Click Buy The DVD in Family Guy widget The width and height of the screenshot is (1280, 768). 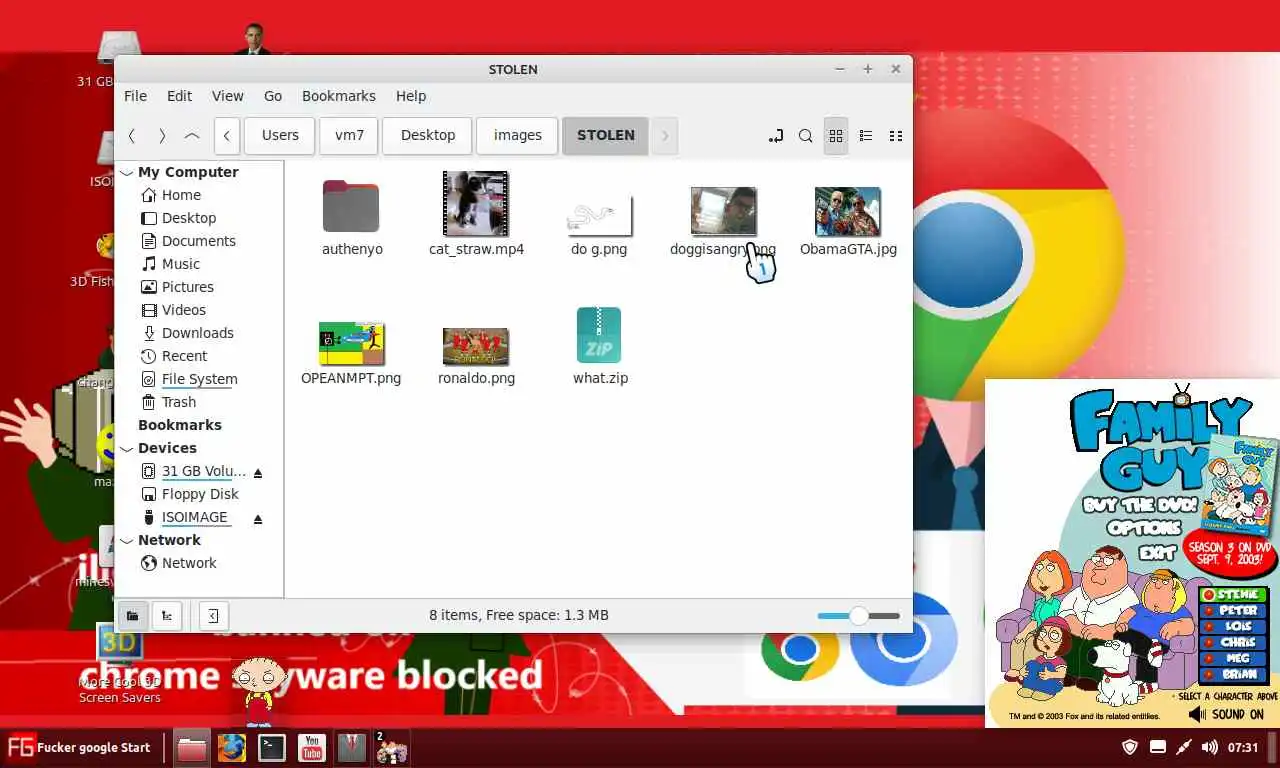click(x=1140, y=506)
